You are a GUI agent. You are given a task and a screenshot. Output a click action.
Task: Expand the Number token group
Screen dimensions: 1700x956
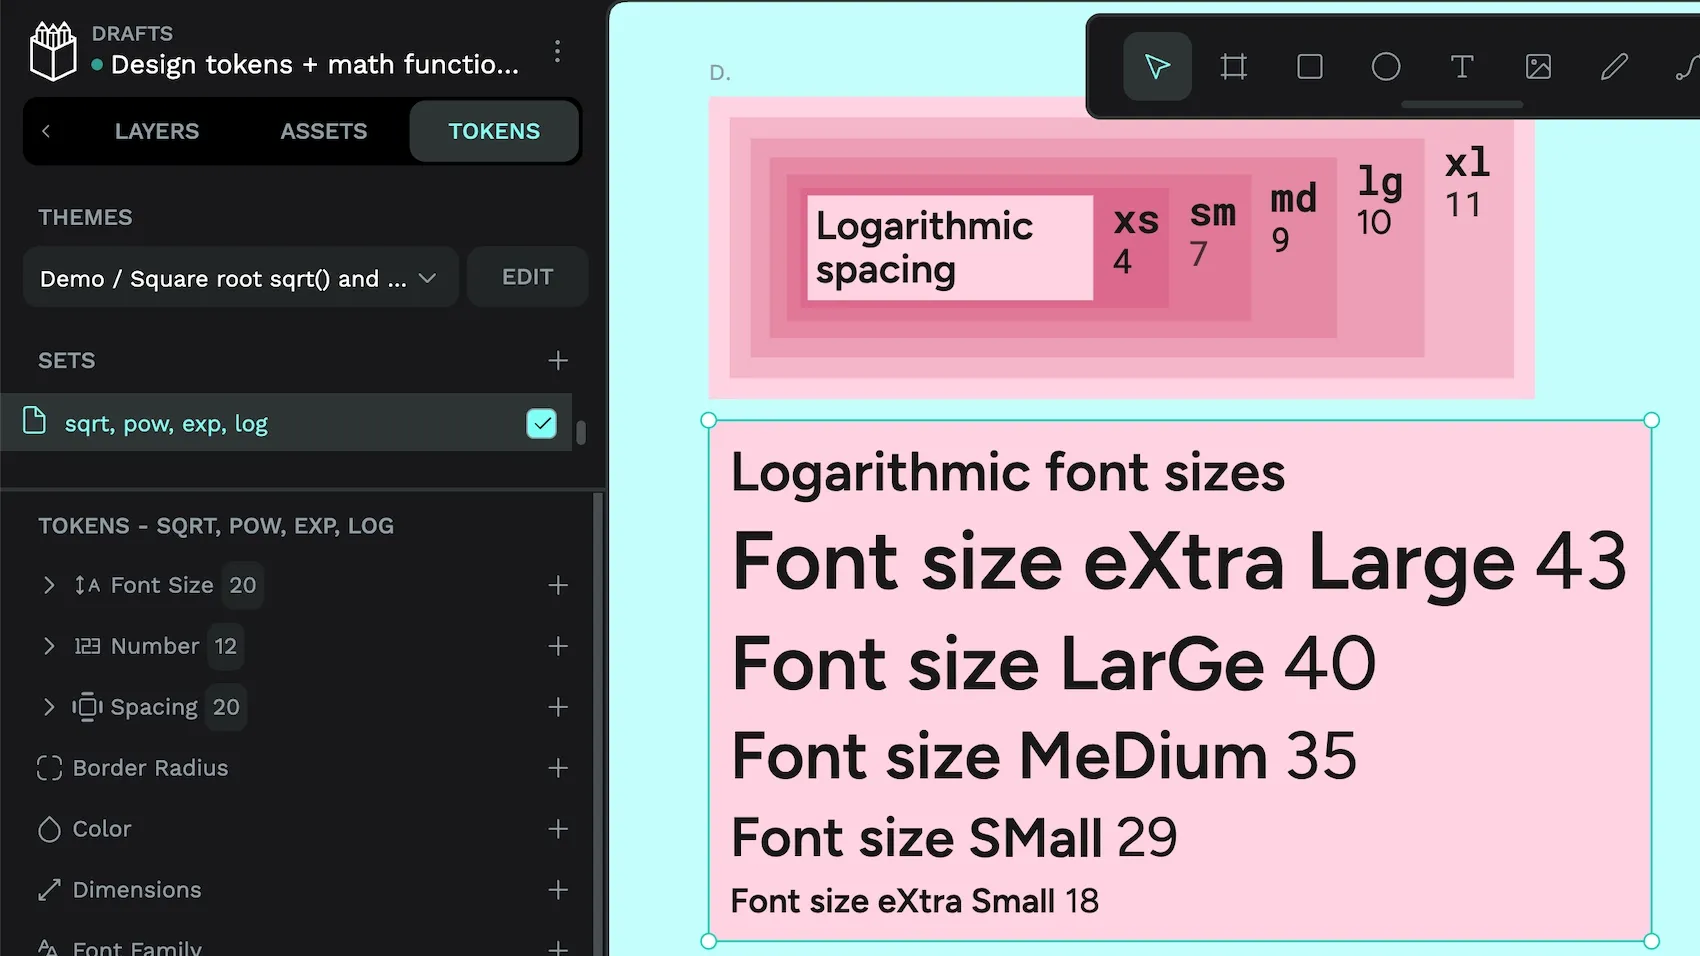49,646
